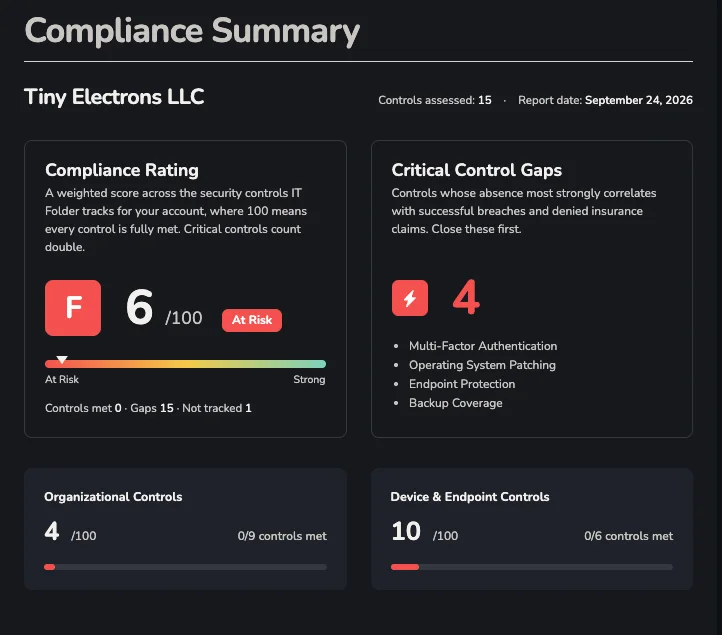Click the compliance rating description paragraph
Screen dimensions: 722x635
[x=176, y=220]
